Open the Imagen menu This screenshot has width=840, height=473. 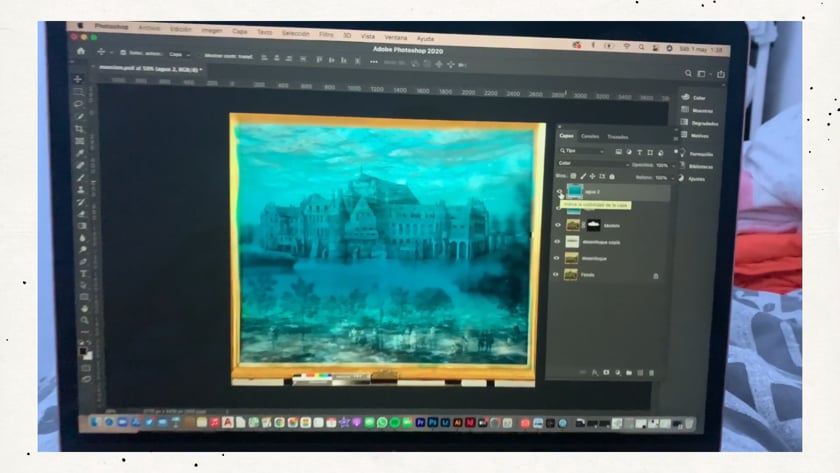coord(212,31)
